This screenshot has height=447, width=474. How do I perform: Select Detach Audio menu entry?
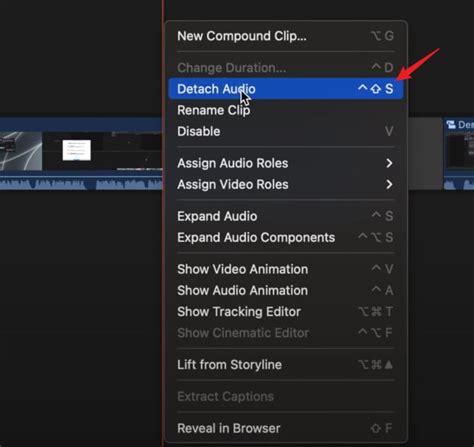point(286,89)
